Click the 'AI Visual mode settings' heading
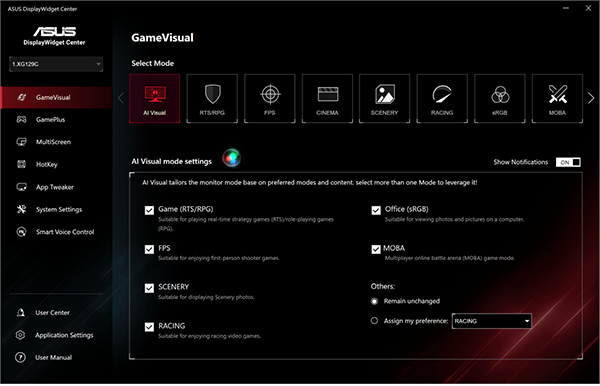Viewport: 600px width, 386px height. (171, 161)
